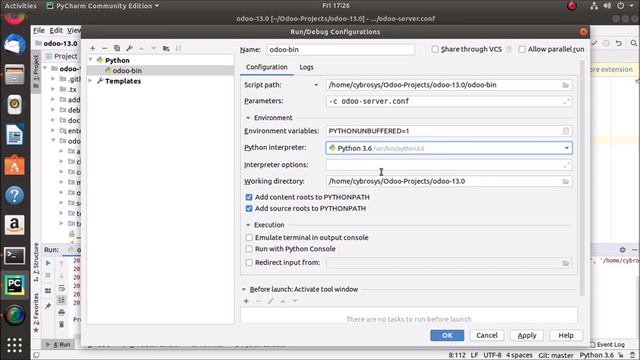Viewport: 640px width, 360px height.
Task: Open Script path type dropdown arrow
Action: (x=316, y=85)
